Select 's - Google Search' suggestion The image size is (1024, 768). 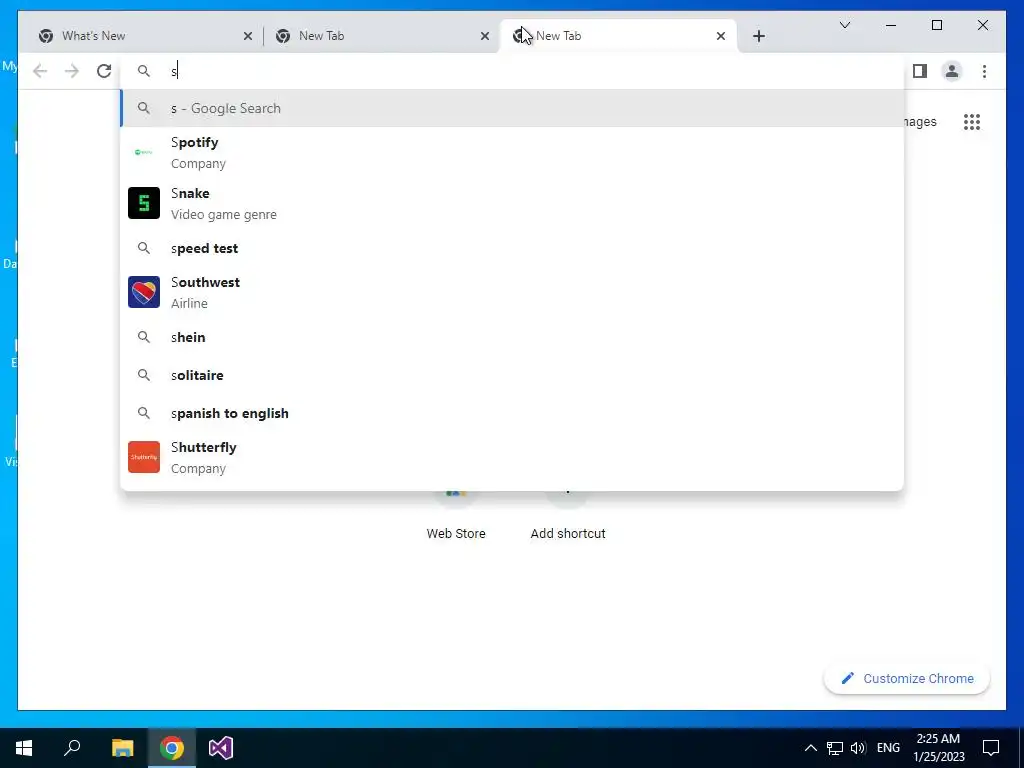point(513,108)
